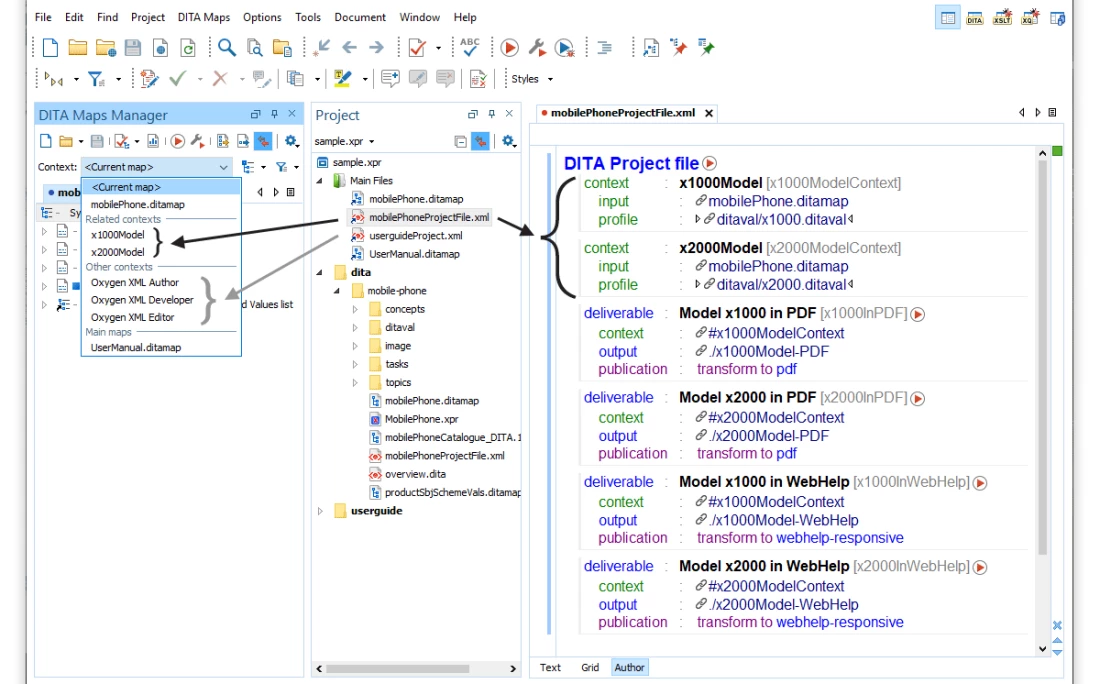Viewport: 1100px width, 684px height.
Task: Toggle Link with Editor in DITA Maps Manager
Action: [x=262, y=142]
